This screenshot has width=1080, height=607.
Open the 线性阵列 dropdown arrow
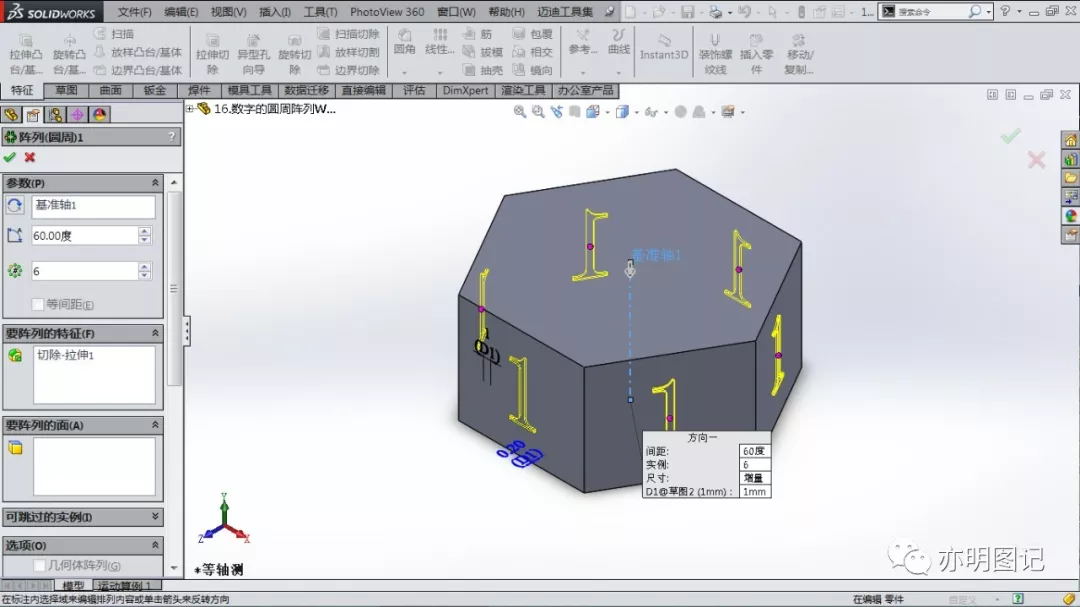pos(439,72)
